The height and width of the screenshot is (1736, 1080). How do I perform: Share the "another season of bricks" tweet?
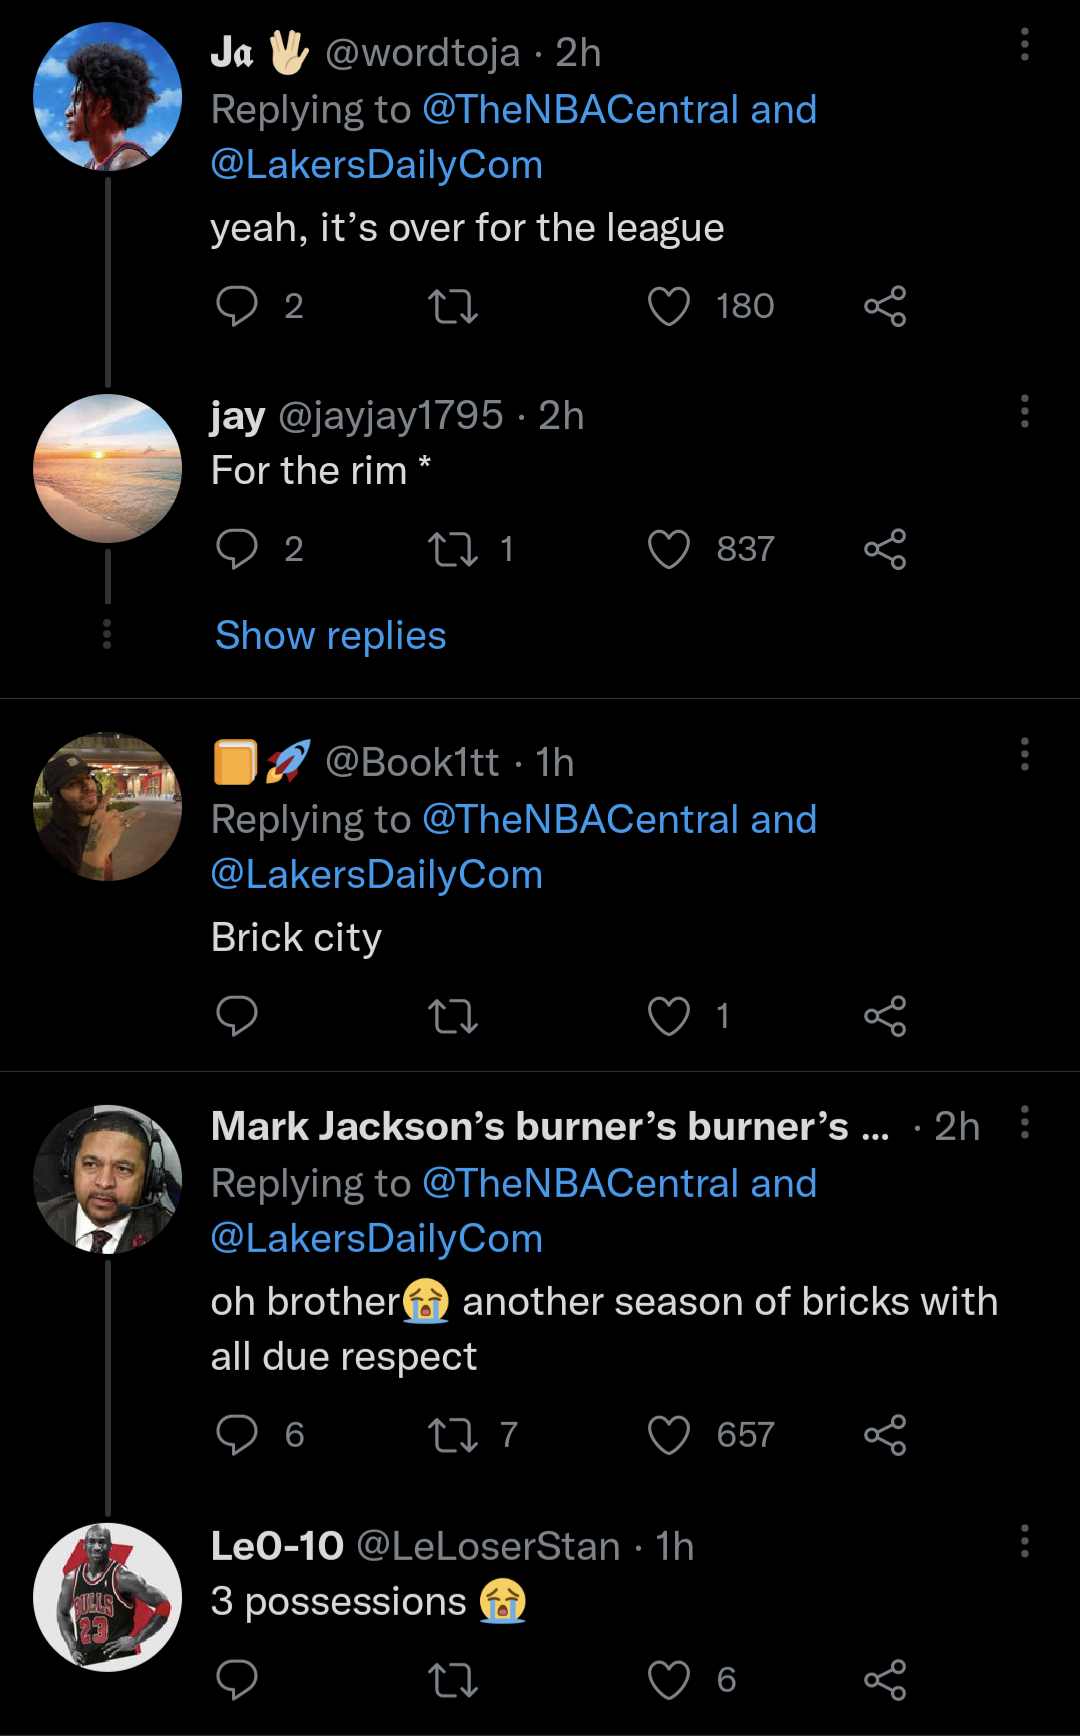885,1435
